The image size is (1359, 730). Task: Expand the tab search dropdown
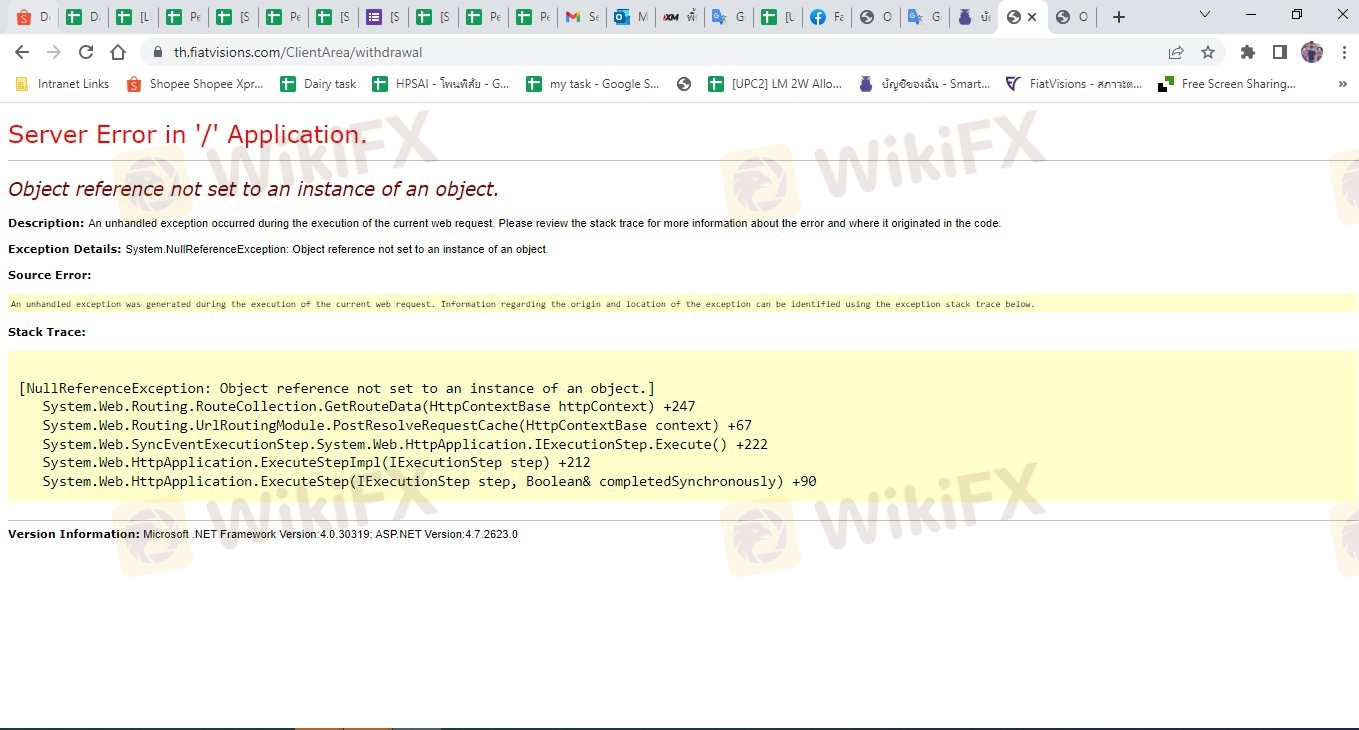coord(1204,16)
